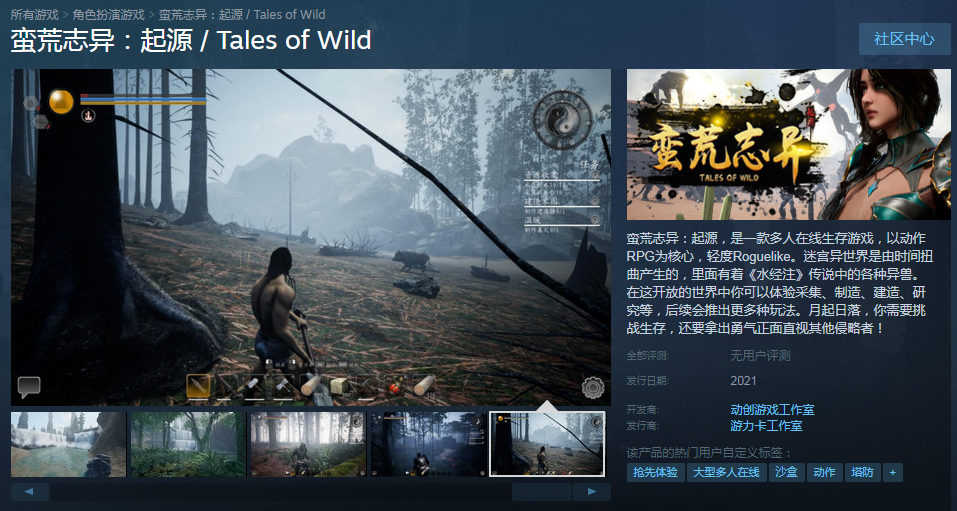Open the 社区中心 community hub button

pos(904,39)
